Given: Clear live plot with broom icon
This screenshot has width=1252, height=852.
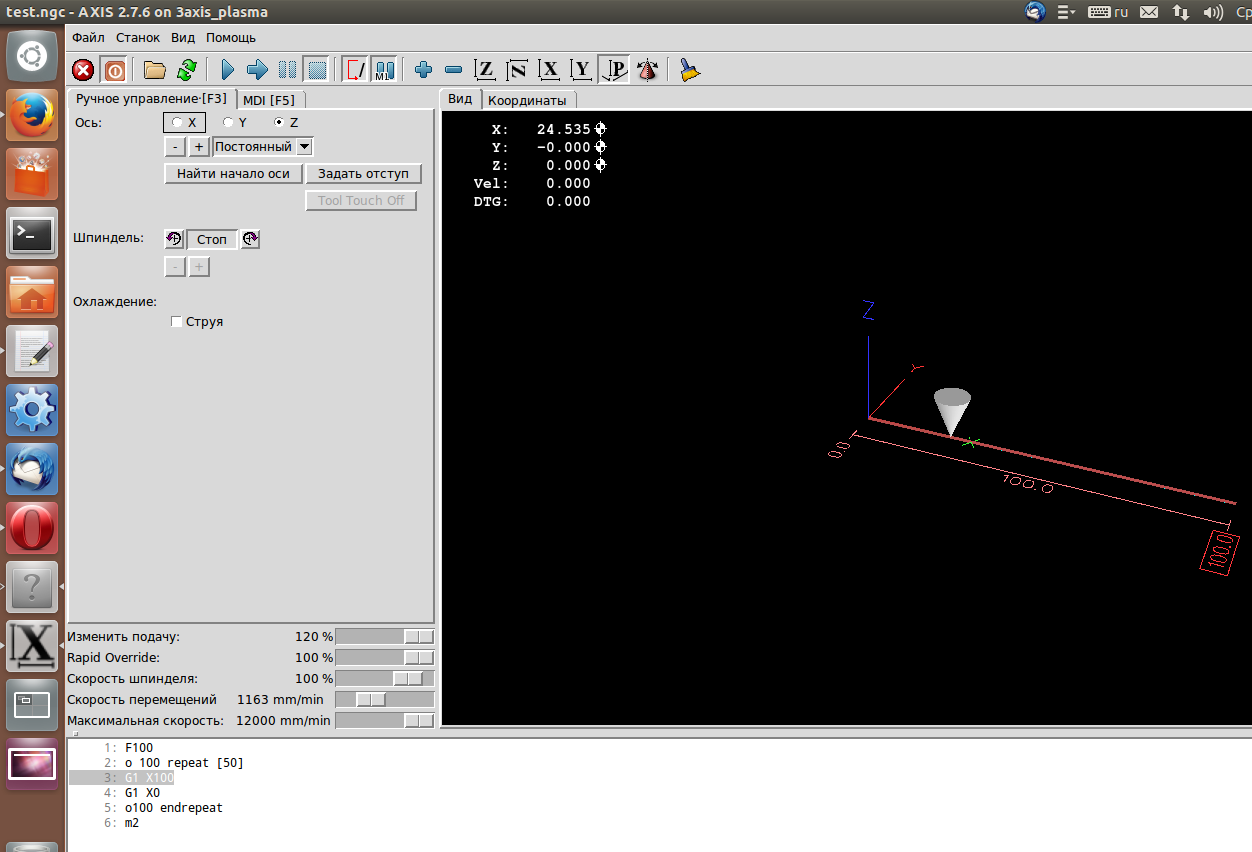Looking at the screenshot, I should coord(689,70).
